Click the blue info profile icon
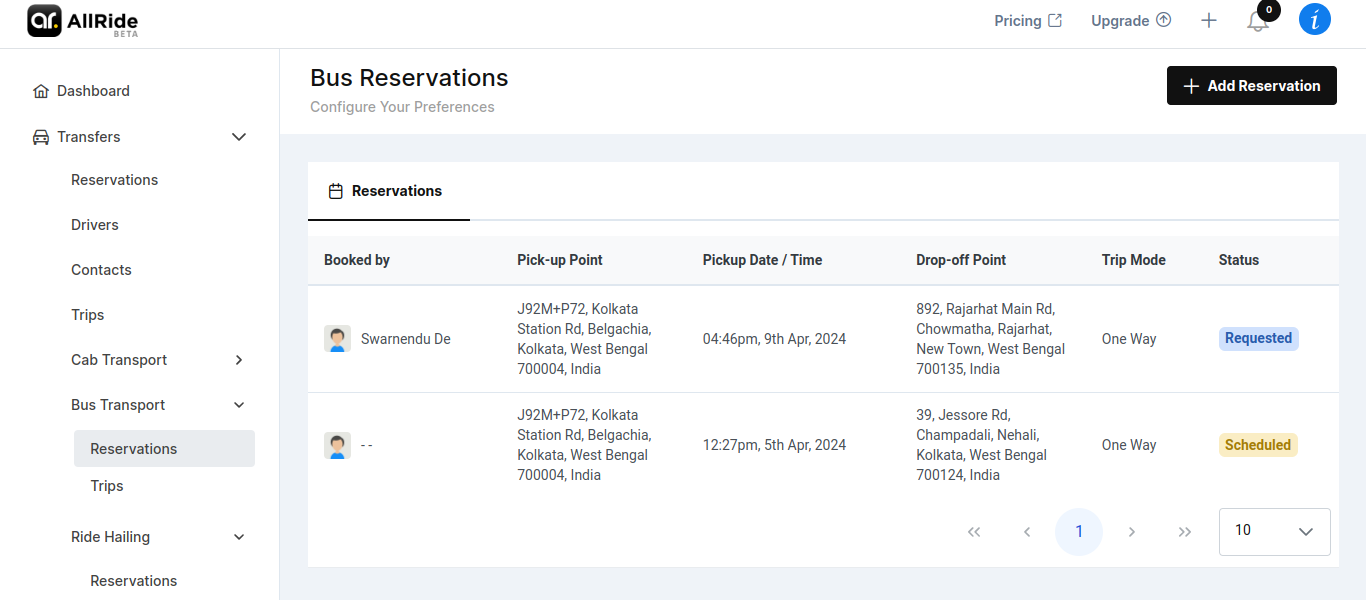This screenshot has height=600, width=1366. pos(1314,20)
